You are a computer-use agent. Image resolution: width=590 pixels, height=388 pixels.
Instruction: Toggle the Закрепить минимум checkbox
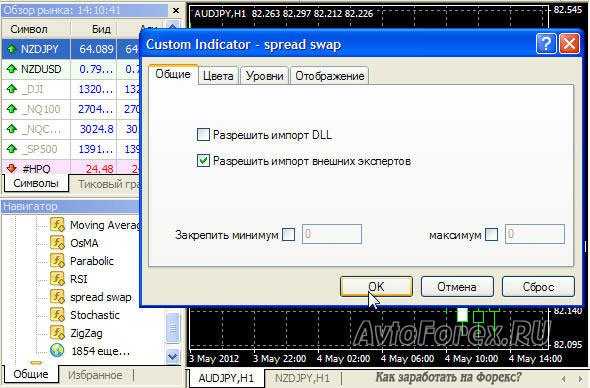pyautogui.click(x=289, y=234)
